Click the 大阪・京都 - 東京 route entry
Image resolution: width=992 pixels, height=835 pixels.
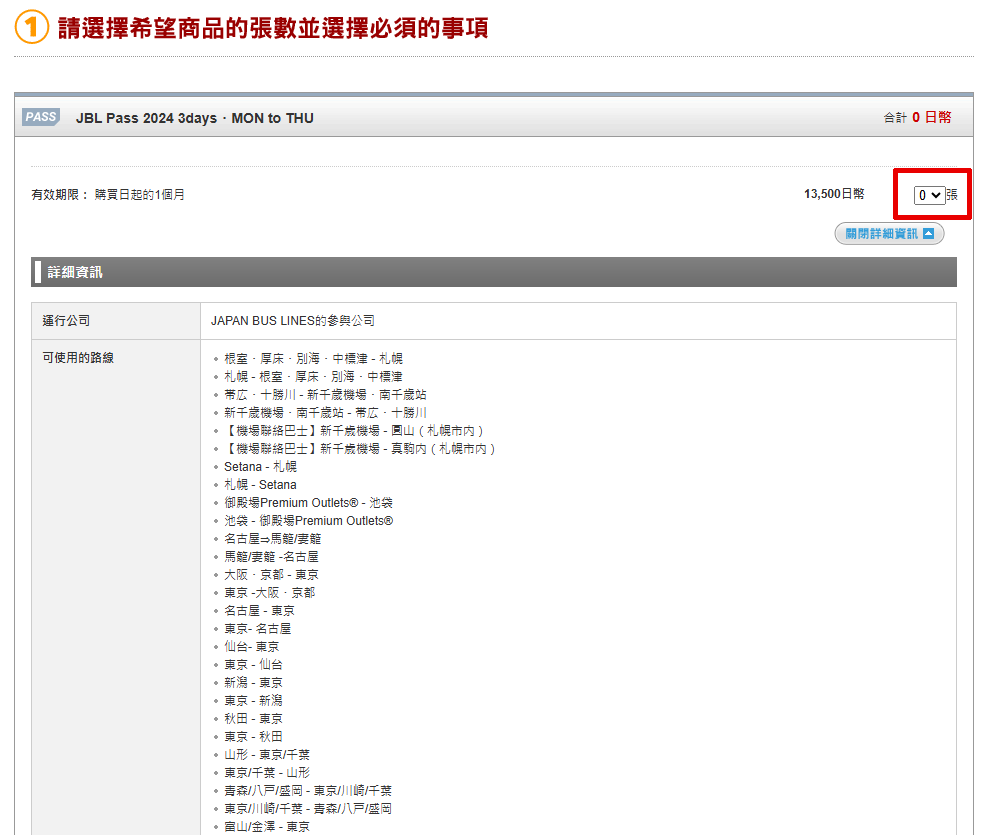pyautogui.click(x=271, y=574)
